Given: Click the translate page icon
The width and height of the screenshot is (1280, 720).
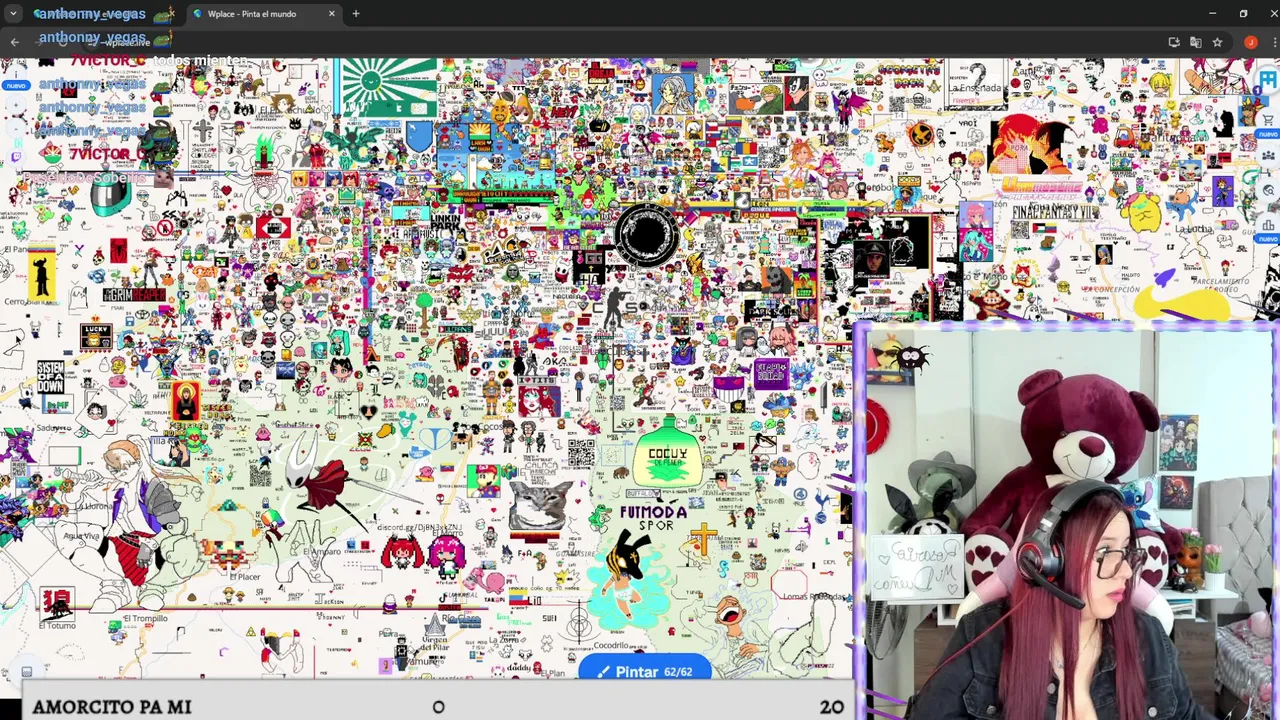Looking at the screenshot, I should 1195,42.
